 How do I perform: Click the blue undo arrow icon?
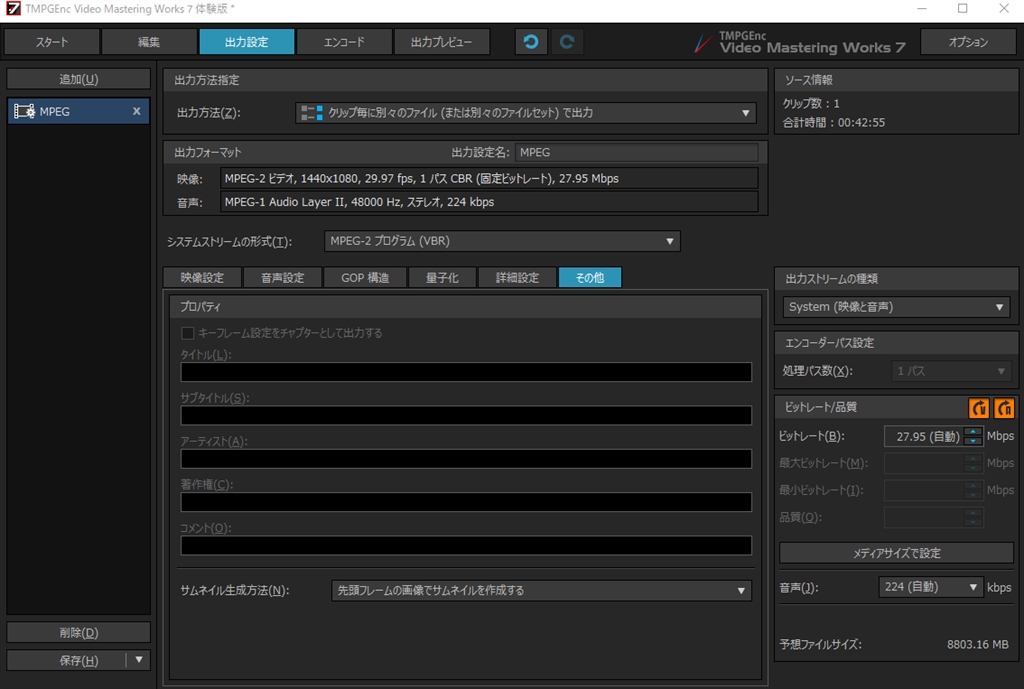tap(530, 41)
